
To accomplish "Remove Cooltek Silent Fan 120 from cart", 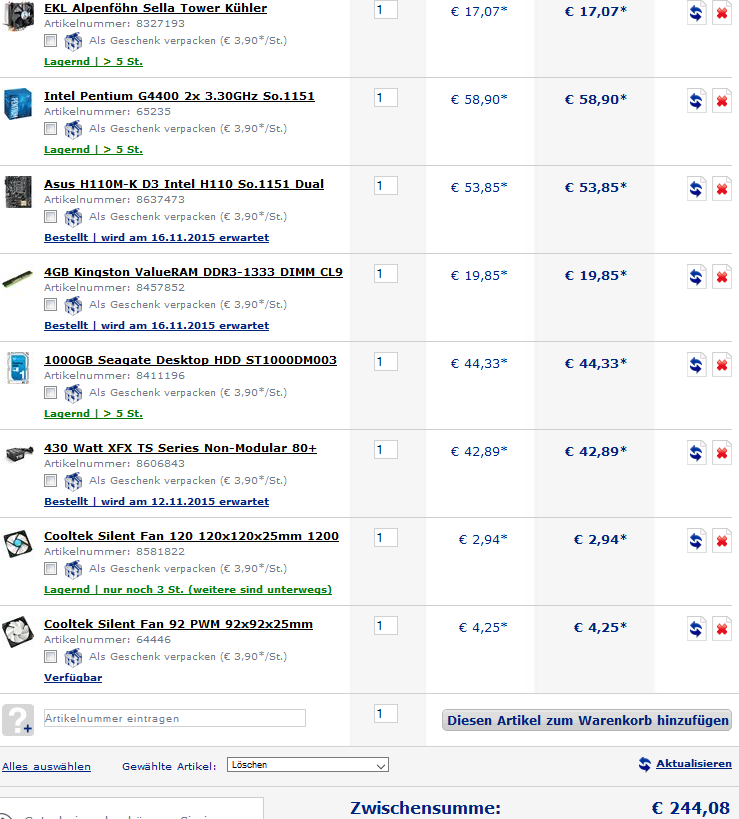I will [722, 541].
